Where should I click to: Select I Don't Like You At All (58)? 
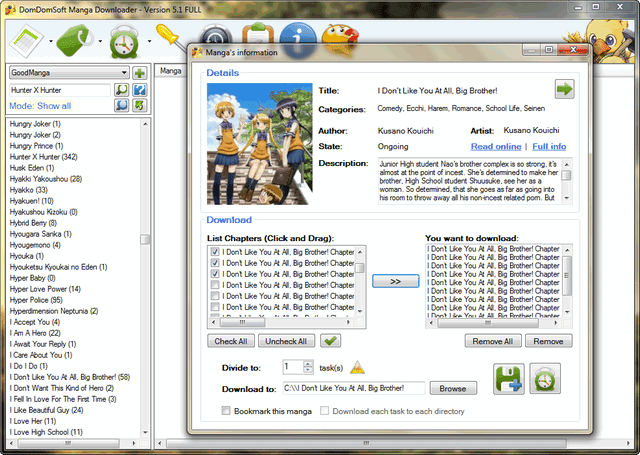pos(70,377)
